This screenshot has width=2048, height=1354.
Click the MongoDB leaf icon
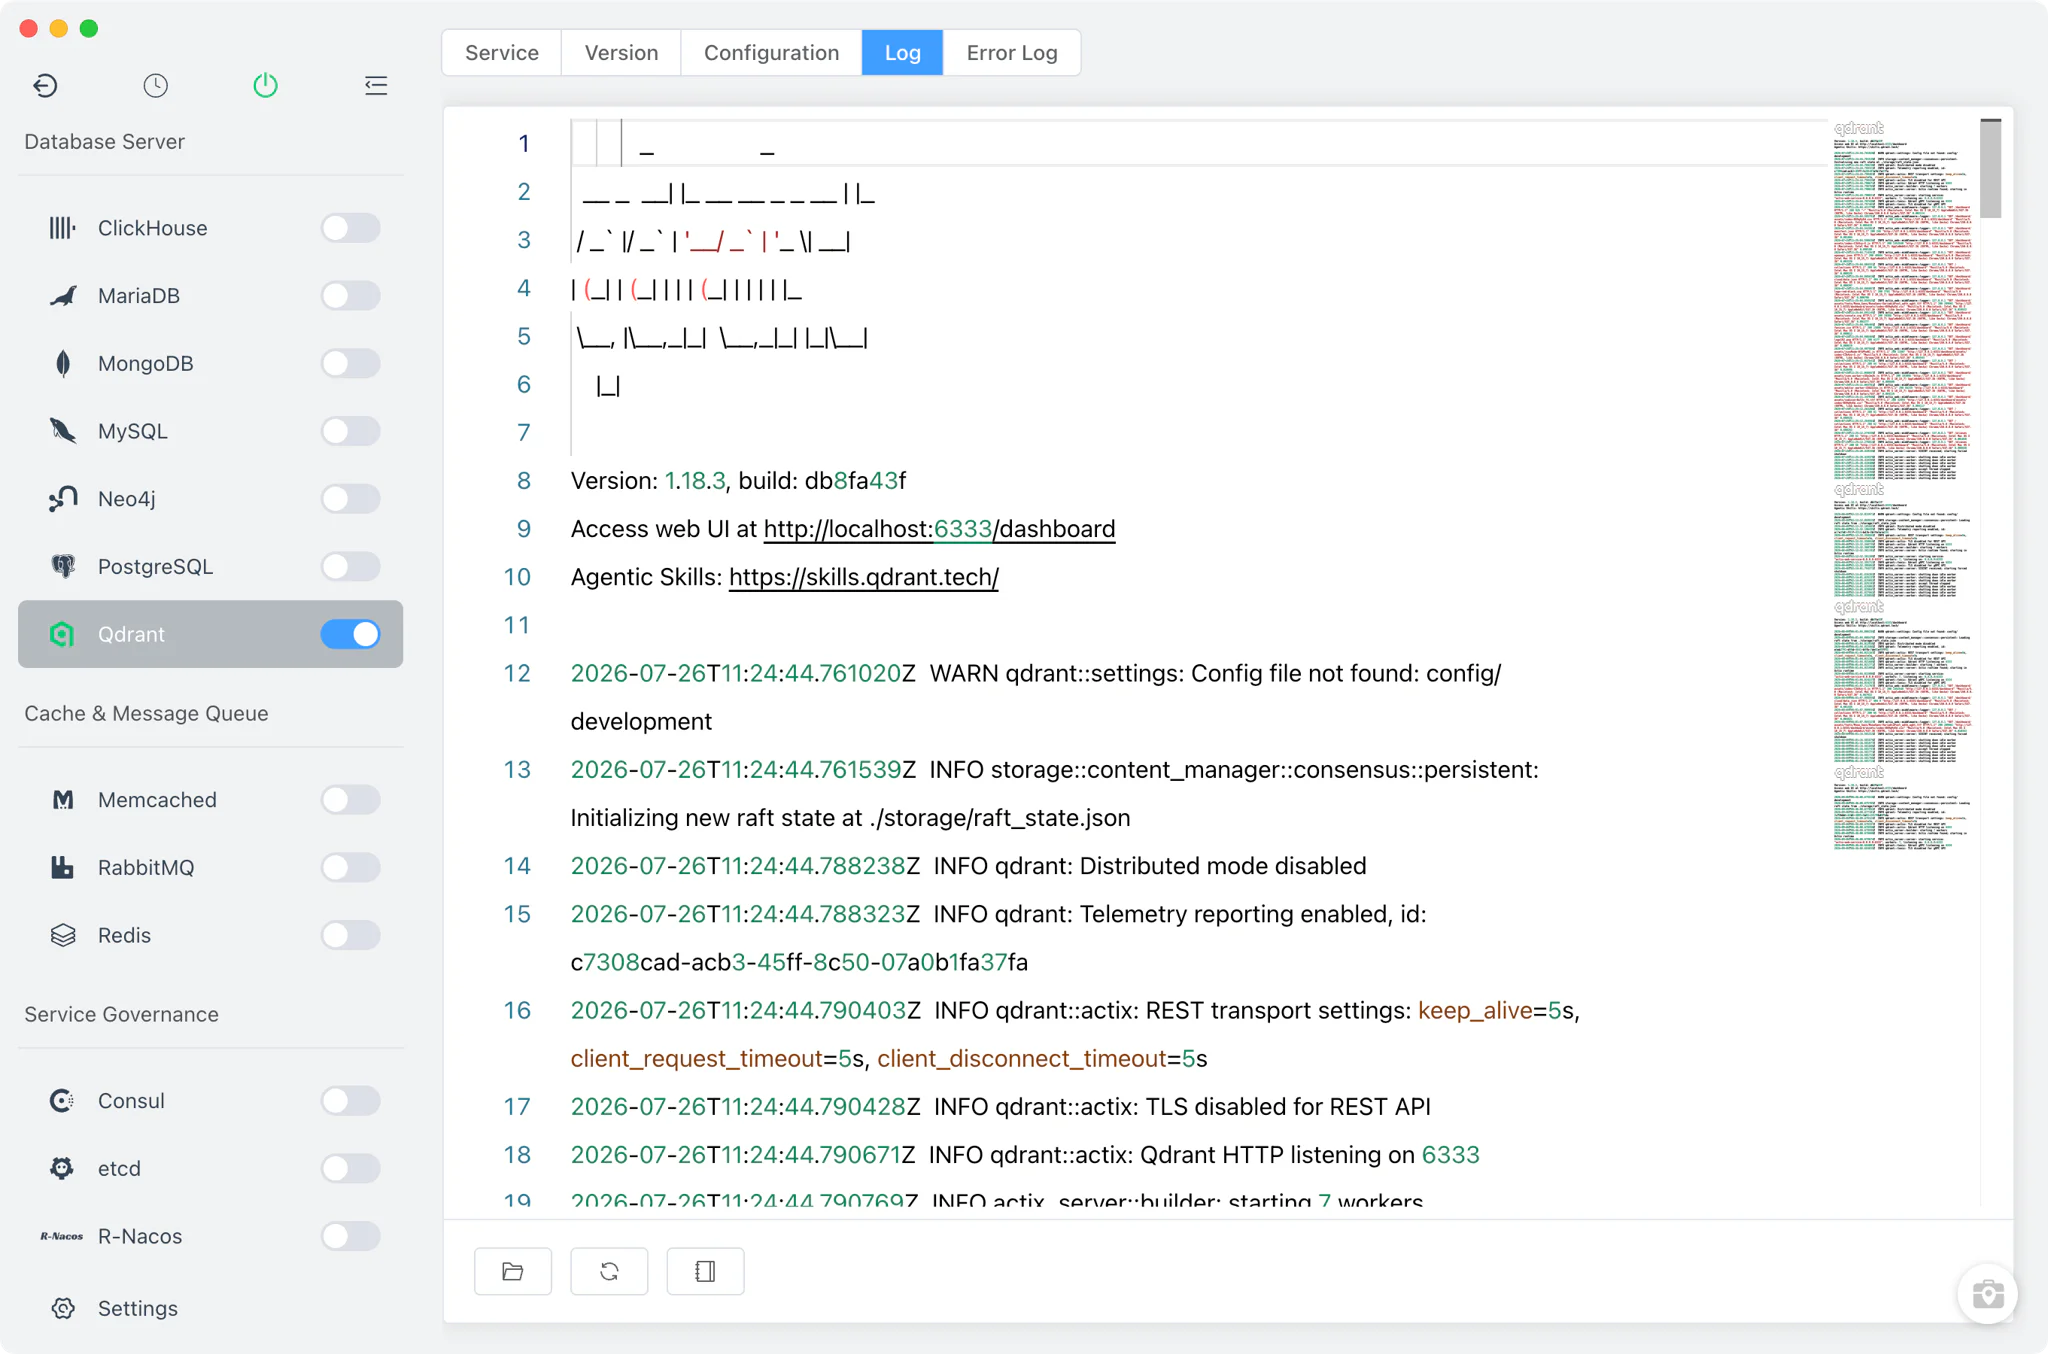62,364
